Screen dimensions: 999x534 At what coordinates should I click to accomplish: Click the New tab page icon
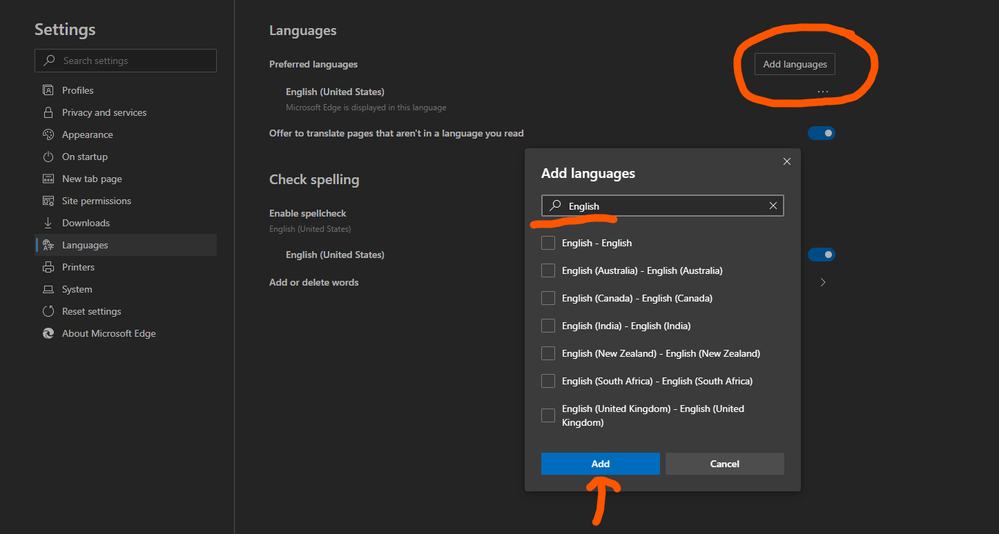tap(48, 179)
